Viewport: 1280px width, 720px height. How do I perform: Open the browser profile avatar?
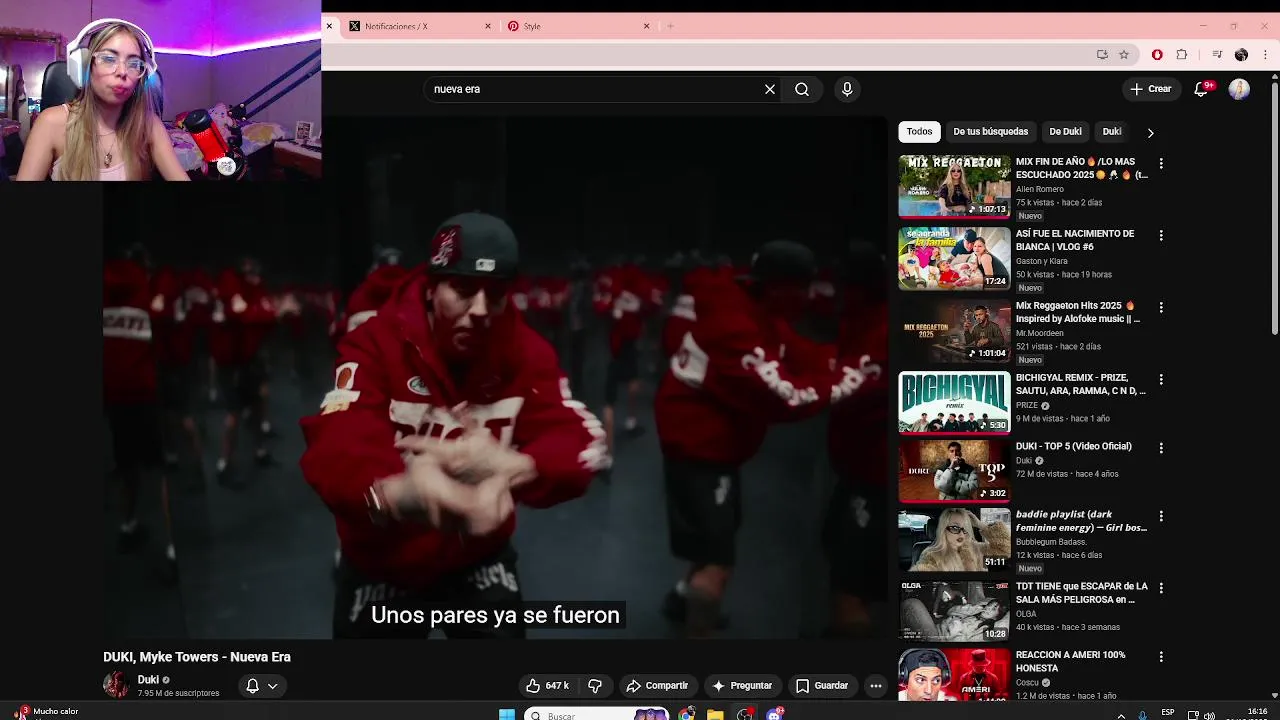[1241, 54]
